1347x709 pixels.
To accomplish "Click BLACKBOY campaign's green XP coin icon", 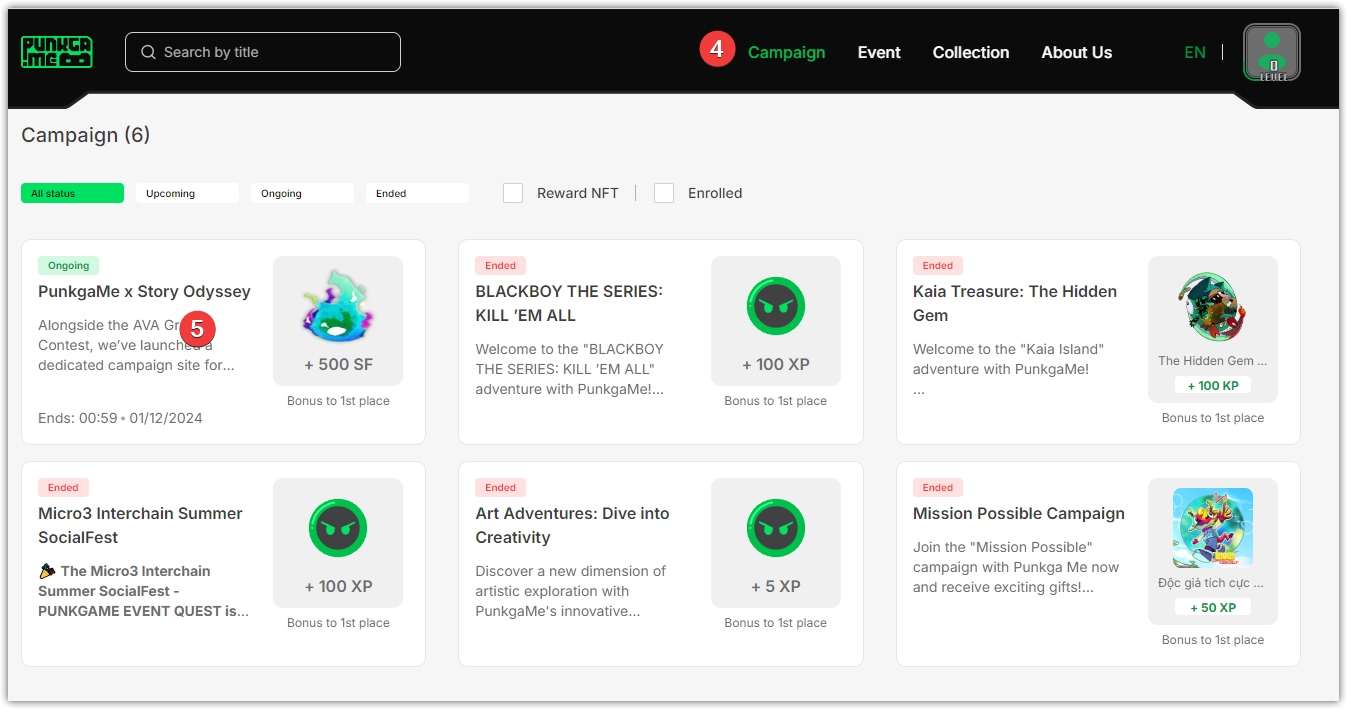I will [x=775, y=307].
